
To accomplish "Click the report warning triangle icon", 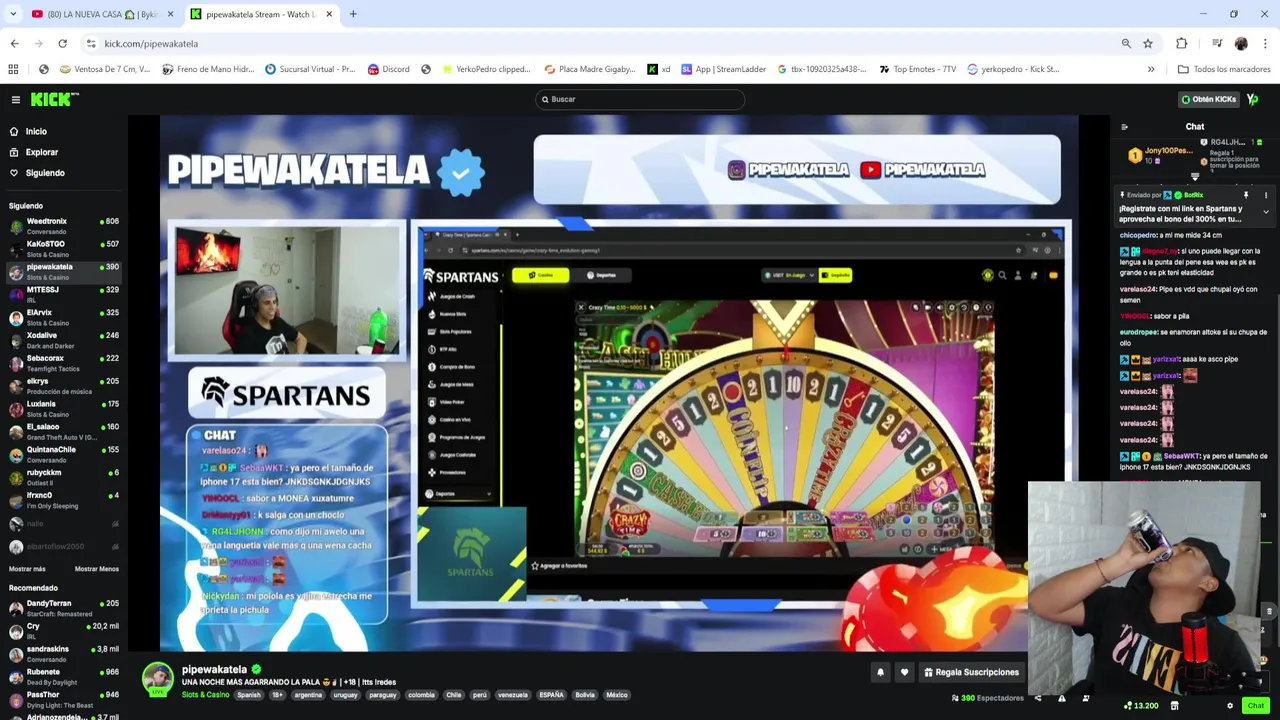I will [1061, 698].
